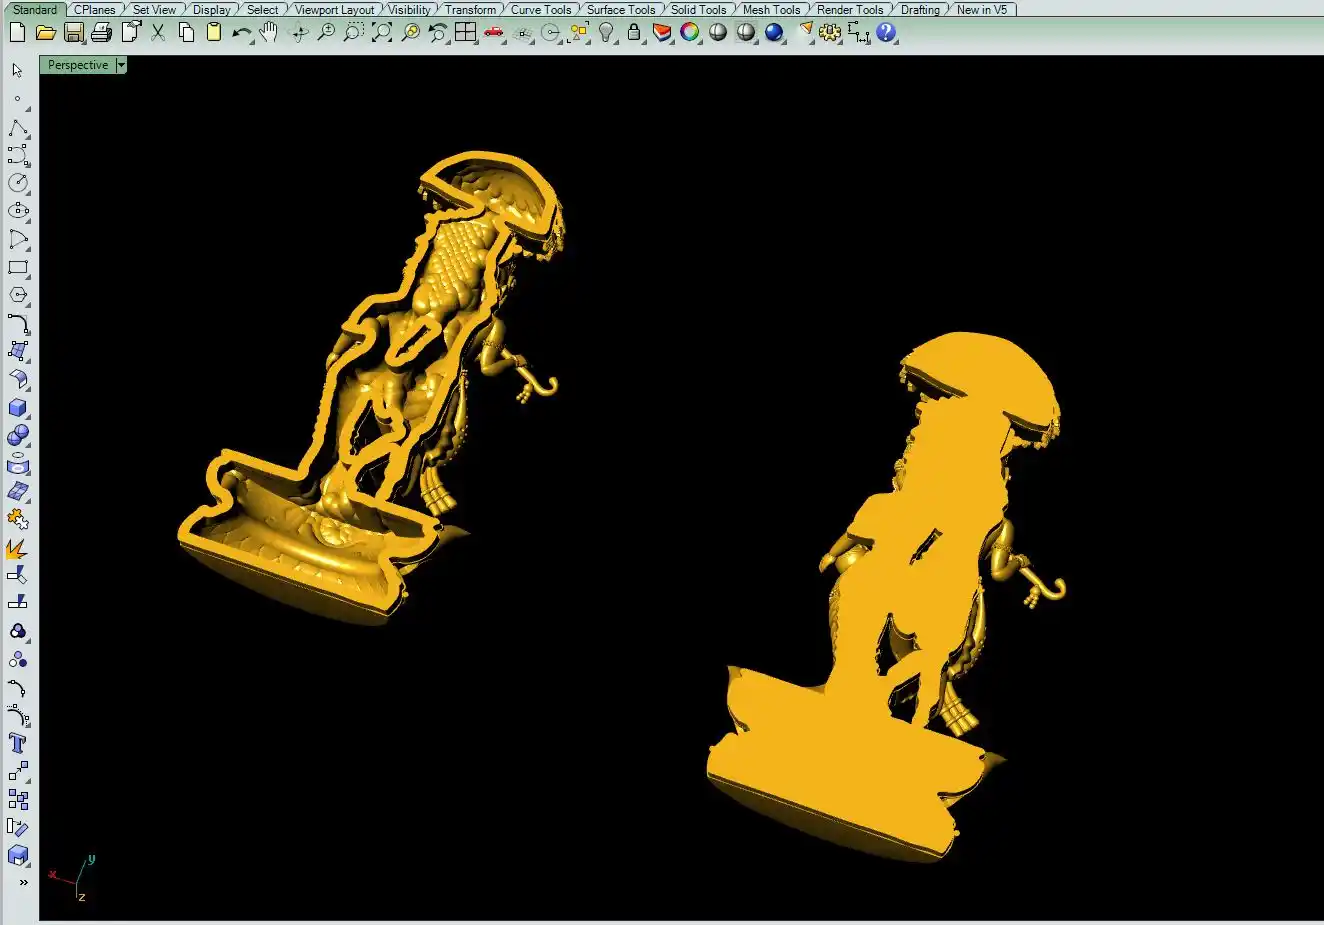The width and height of the screenshot is (1324, 925).
Task: Select the Box solid tool
Action: (18, 408)
